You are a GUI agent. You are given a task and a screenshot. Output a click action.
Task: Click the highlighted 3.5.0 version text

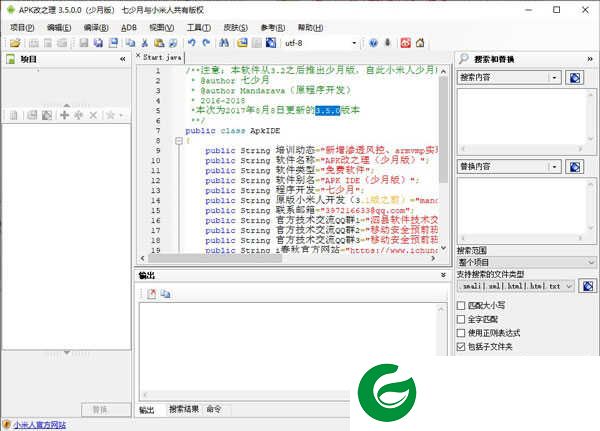(x=328, y=111)
